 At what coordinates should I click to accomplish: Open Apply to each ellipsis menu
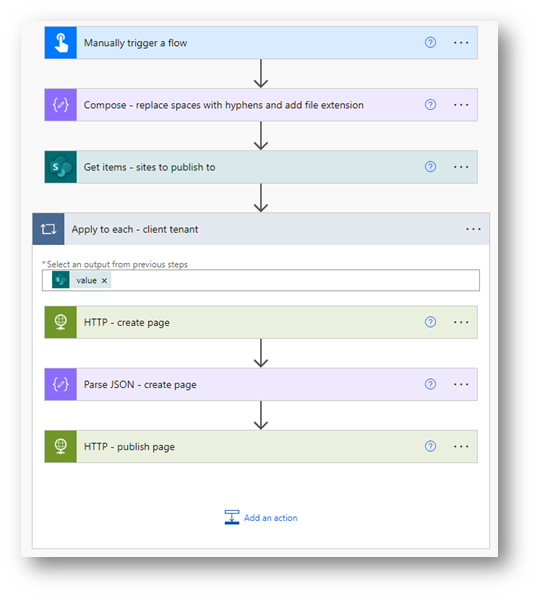pos(473,229)
